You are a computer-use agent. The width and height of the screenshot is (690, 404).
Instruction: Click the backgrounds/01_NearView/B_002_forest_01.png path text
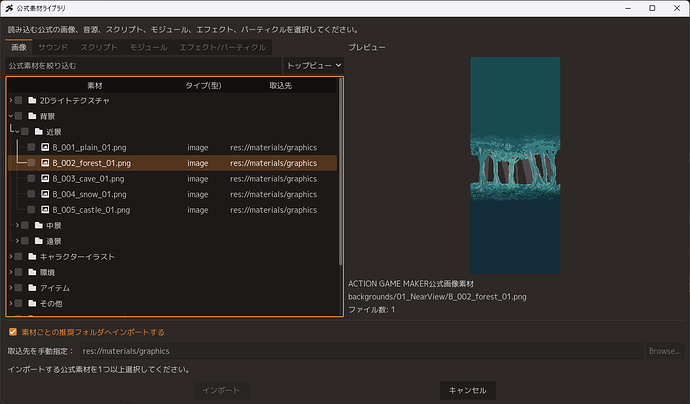[x=437, y=297]
